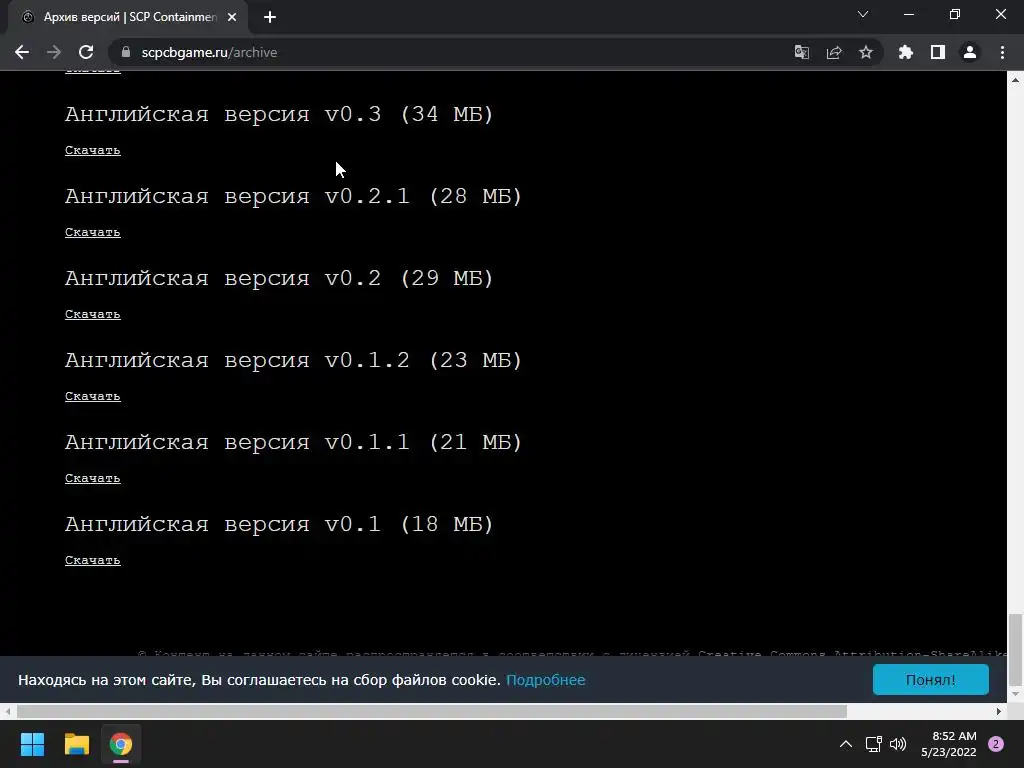Click the scroll up arrow
This screenshot has width=1024, height=768.
click(x=1015, y=80)
